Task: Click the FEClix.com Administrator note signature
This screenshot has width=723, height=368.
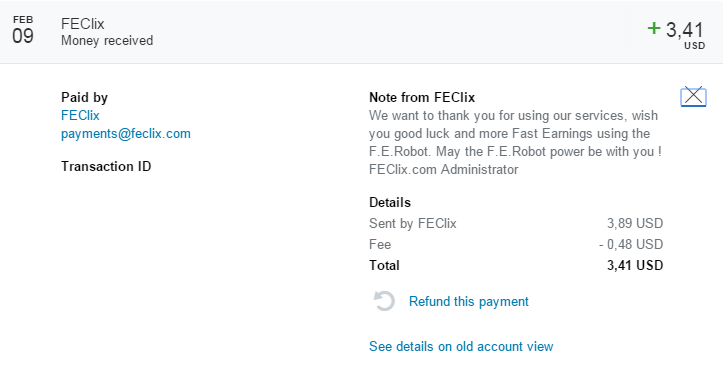Action: coord(444,169)
